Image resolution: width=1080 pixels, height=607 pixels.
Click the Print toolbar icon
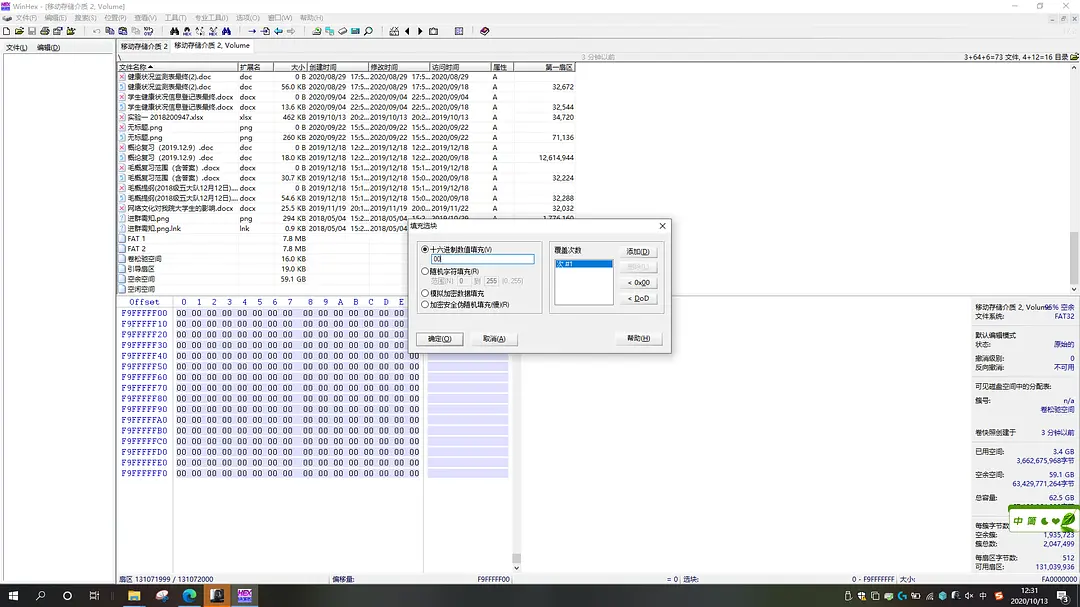point(45,31)
